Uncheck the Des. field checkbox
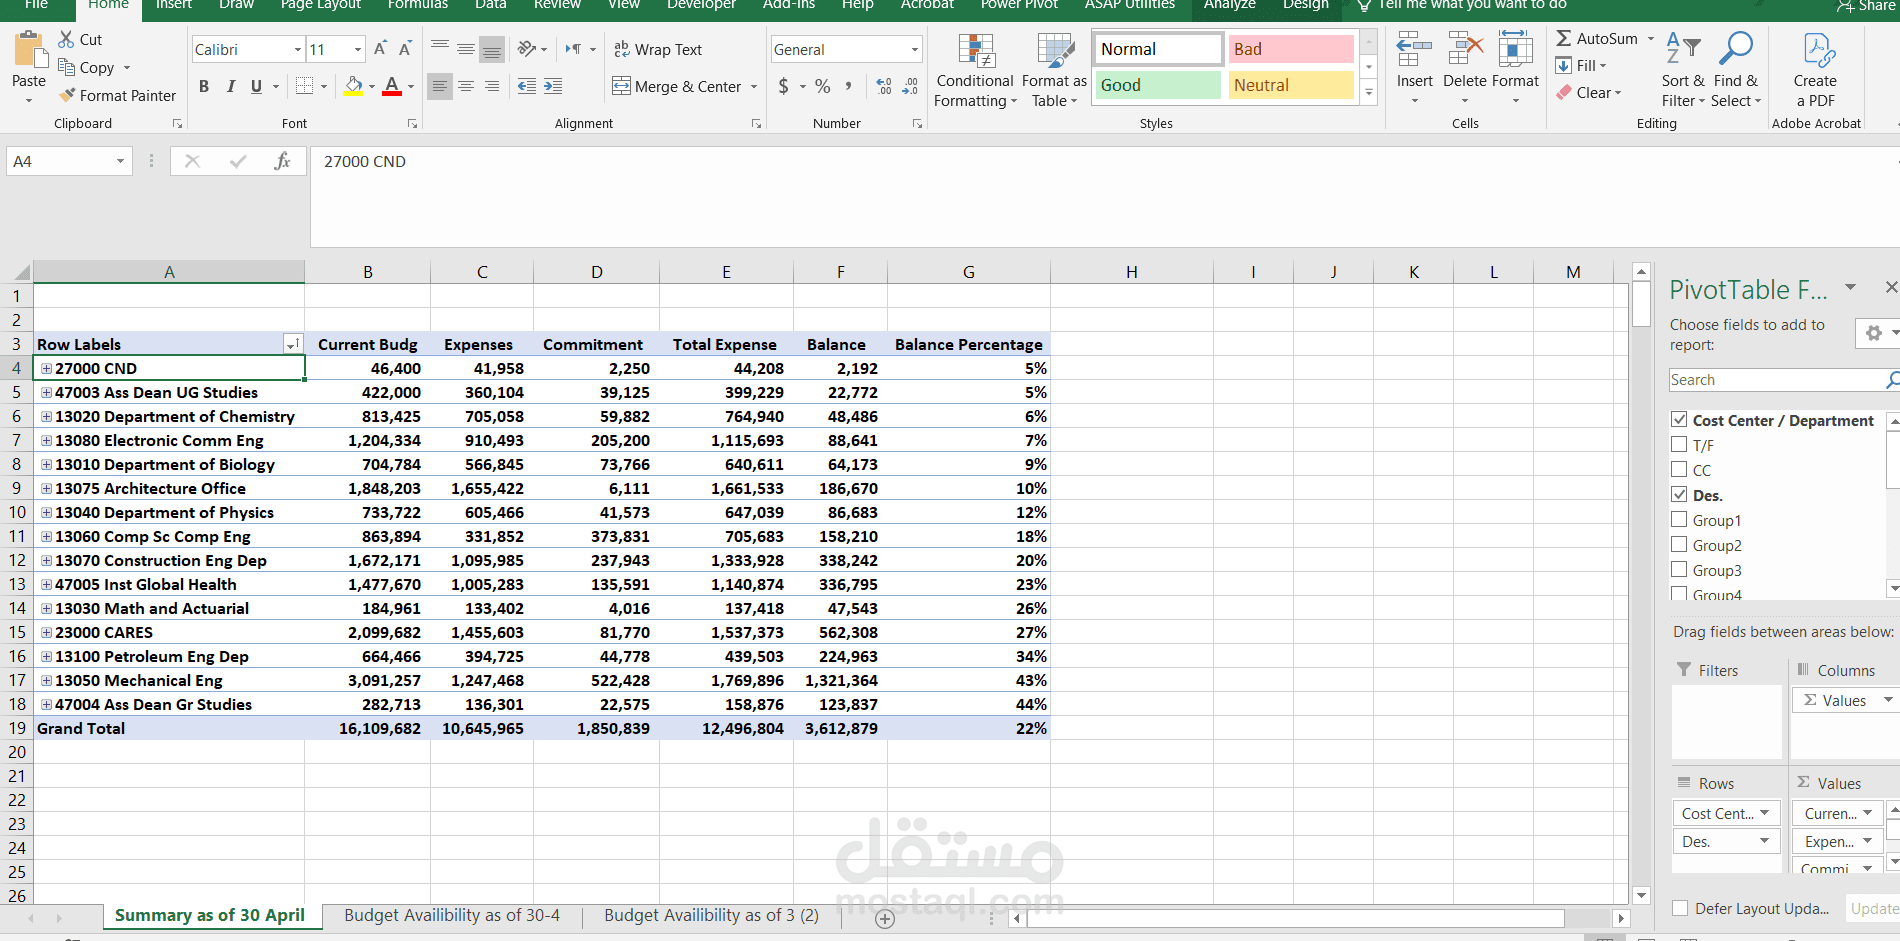Screen dimensions: 1900x941 [1680, 494]
